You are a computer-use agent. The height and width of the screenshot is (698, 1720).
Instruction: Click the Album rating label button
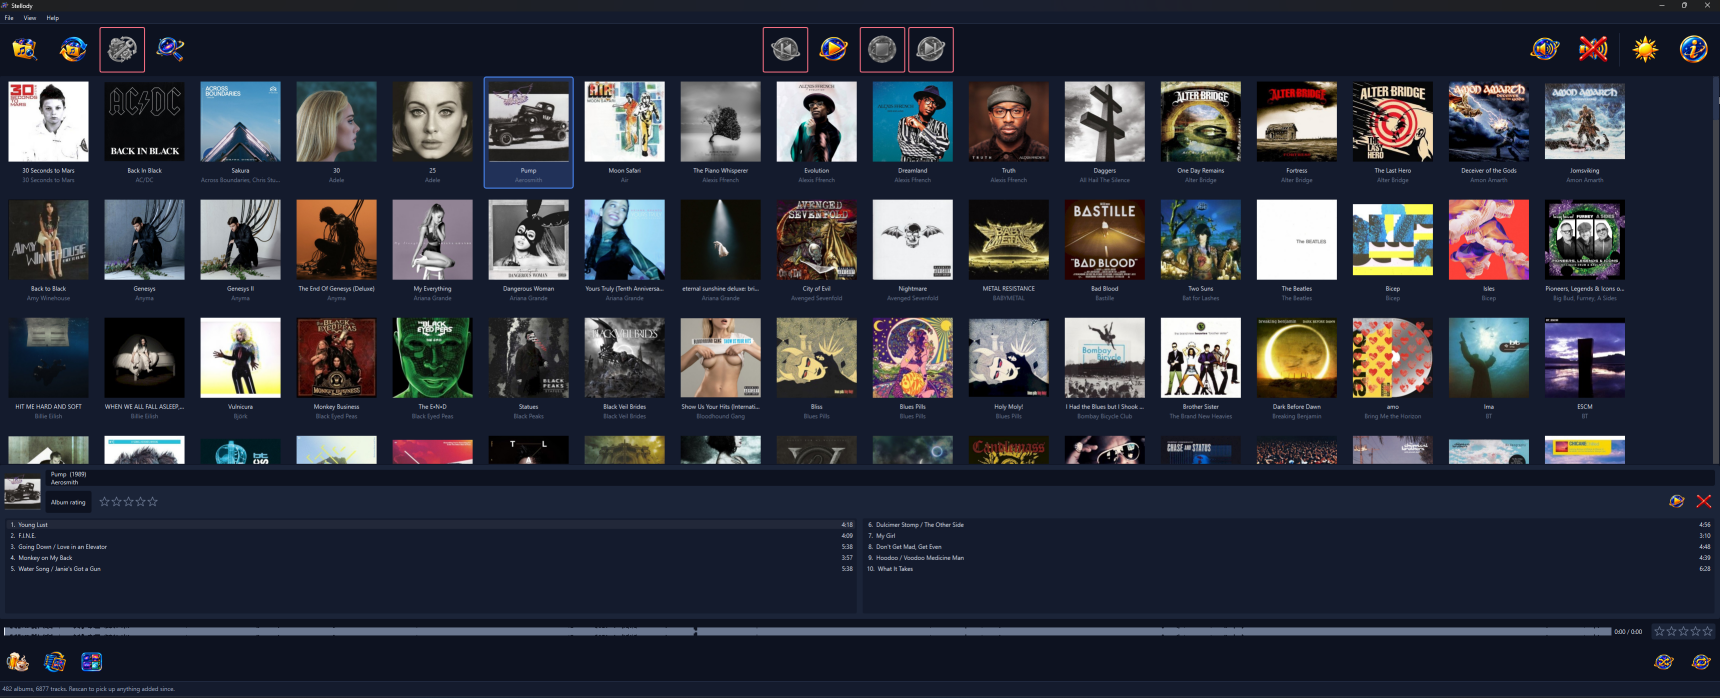click(68, 502)
